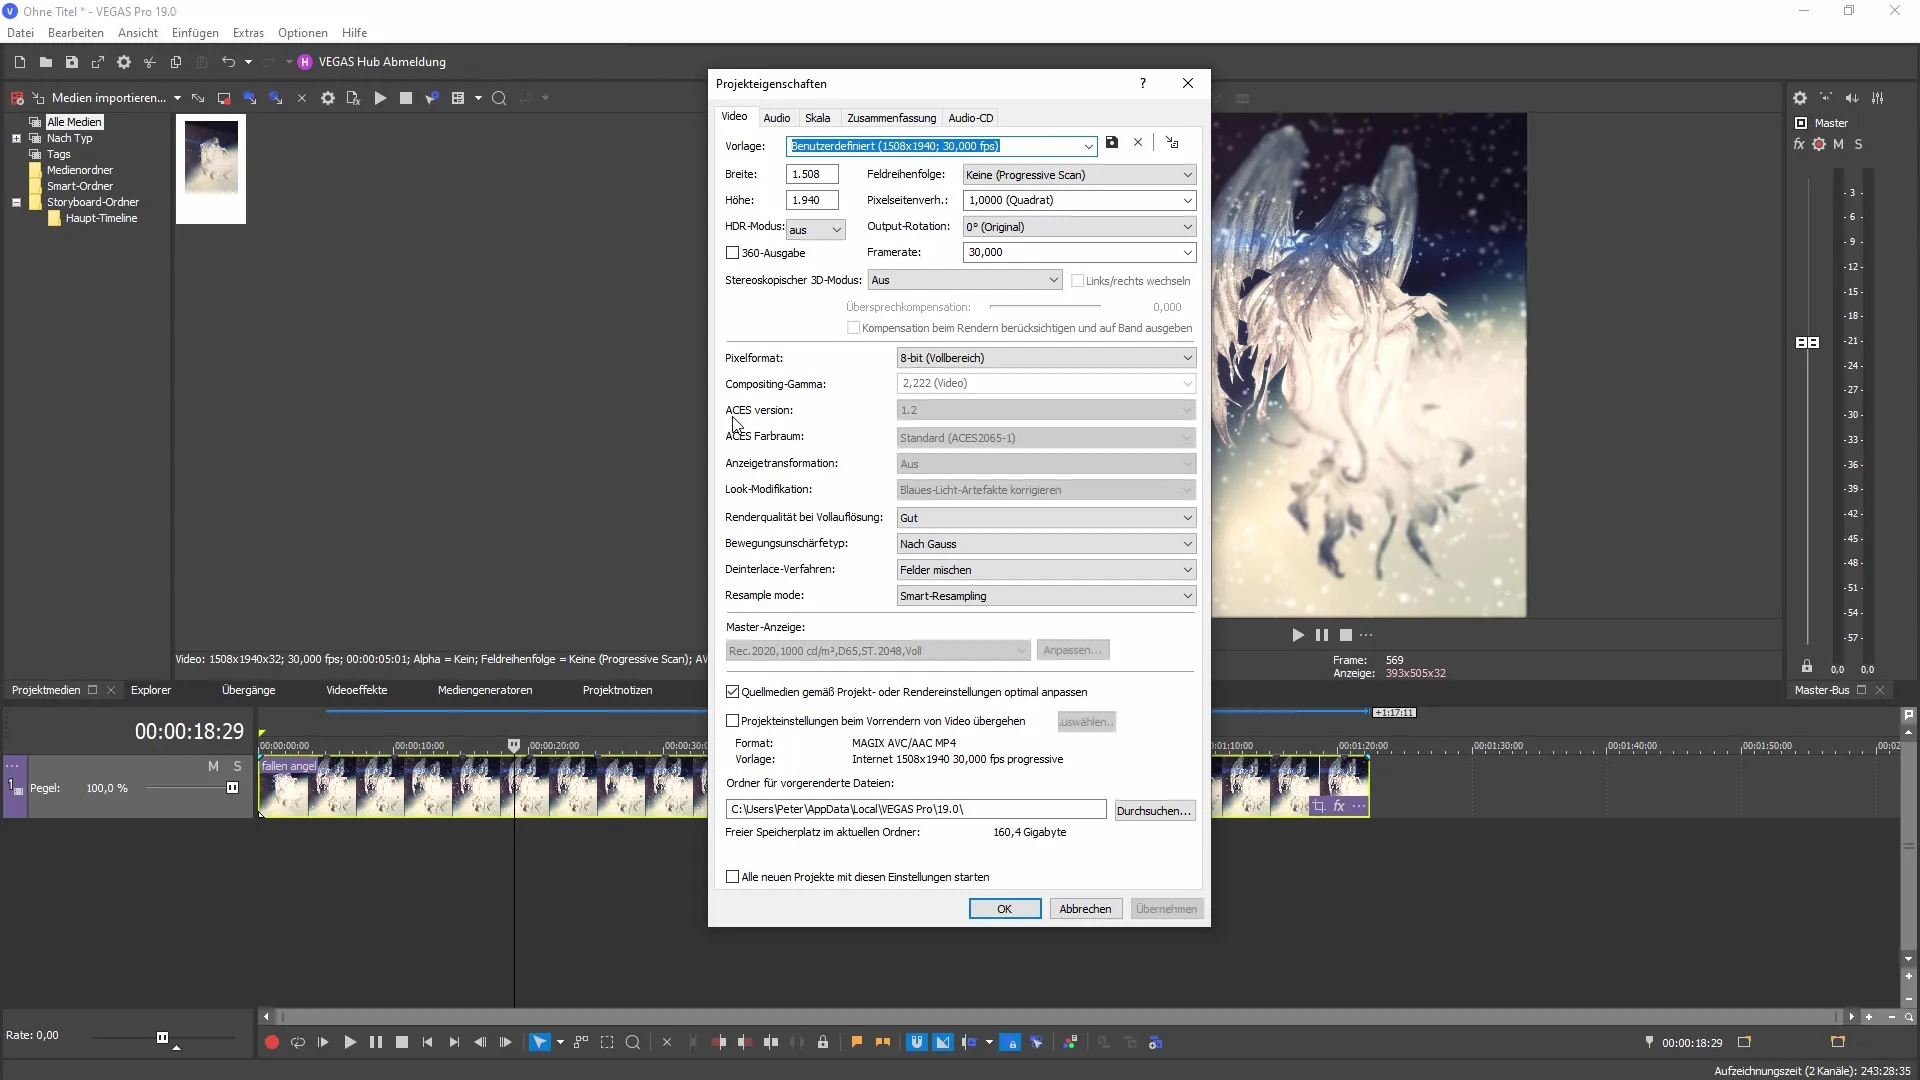
Task: Insert a marker with the orange flag
Action: pyautogui.click(x=857, y=1042)
